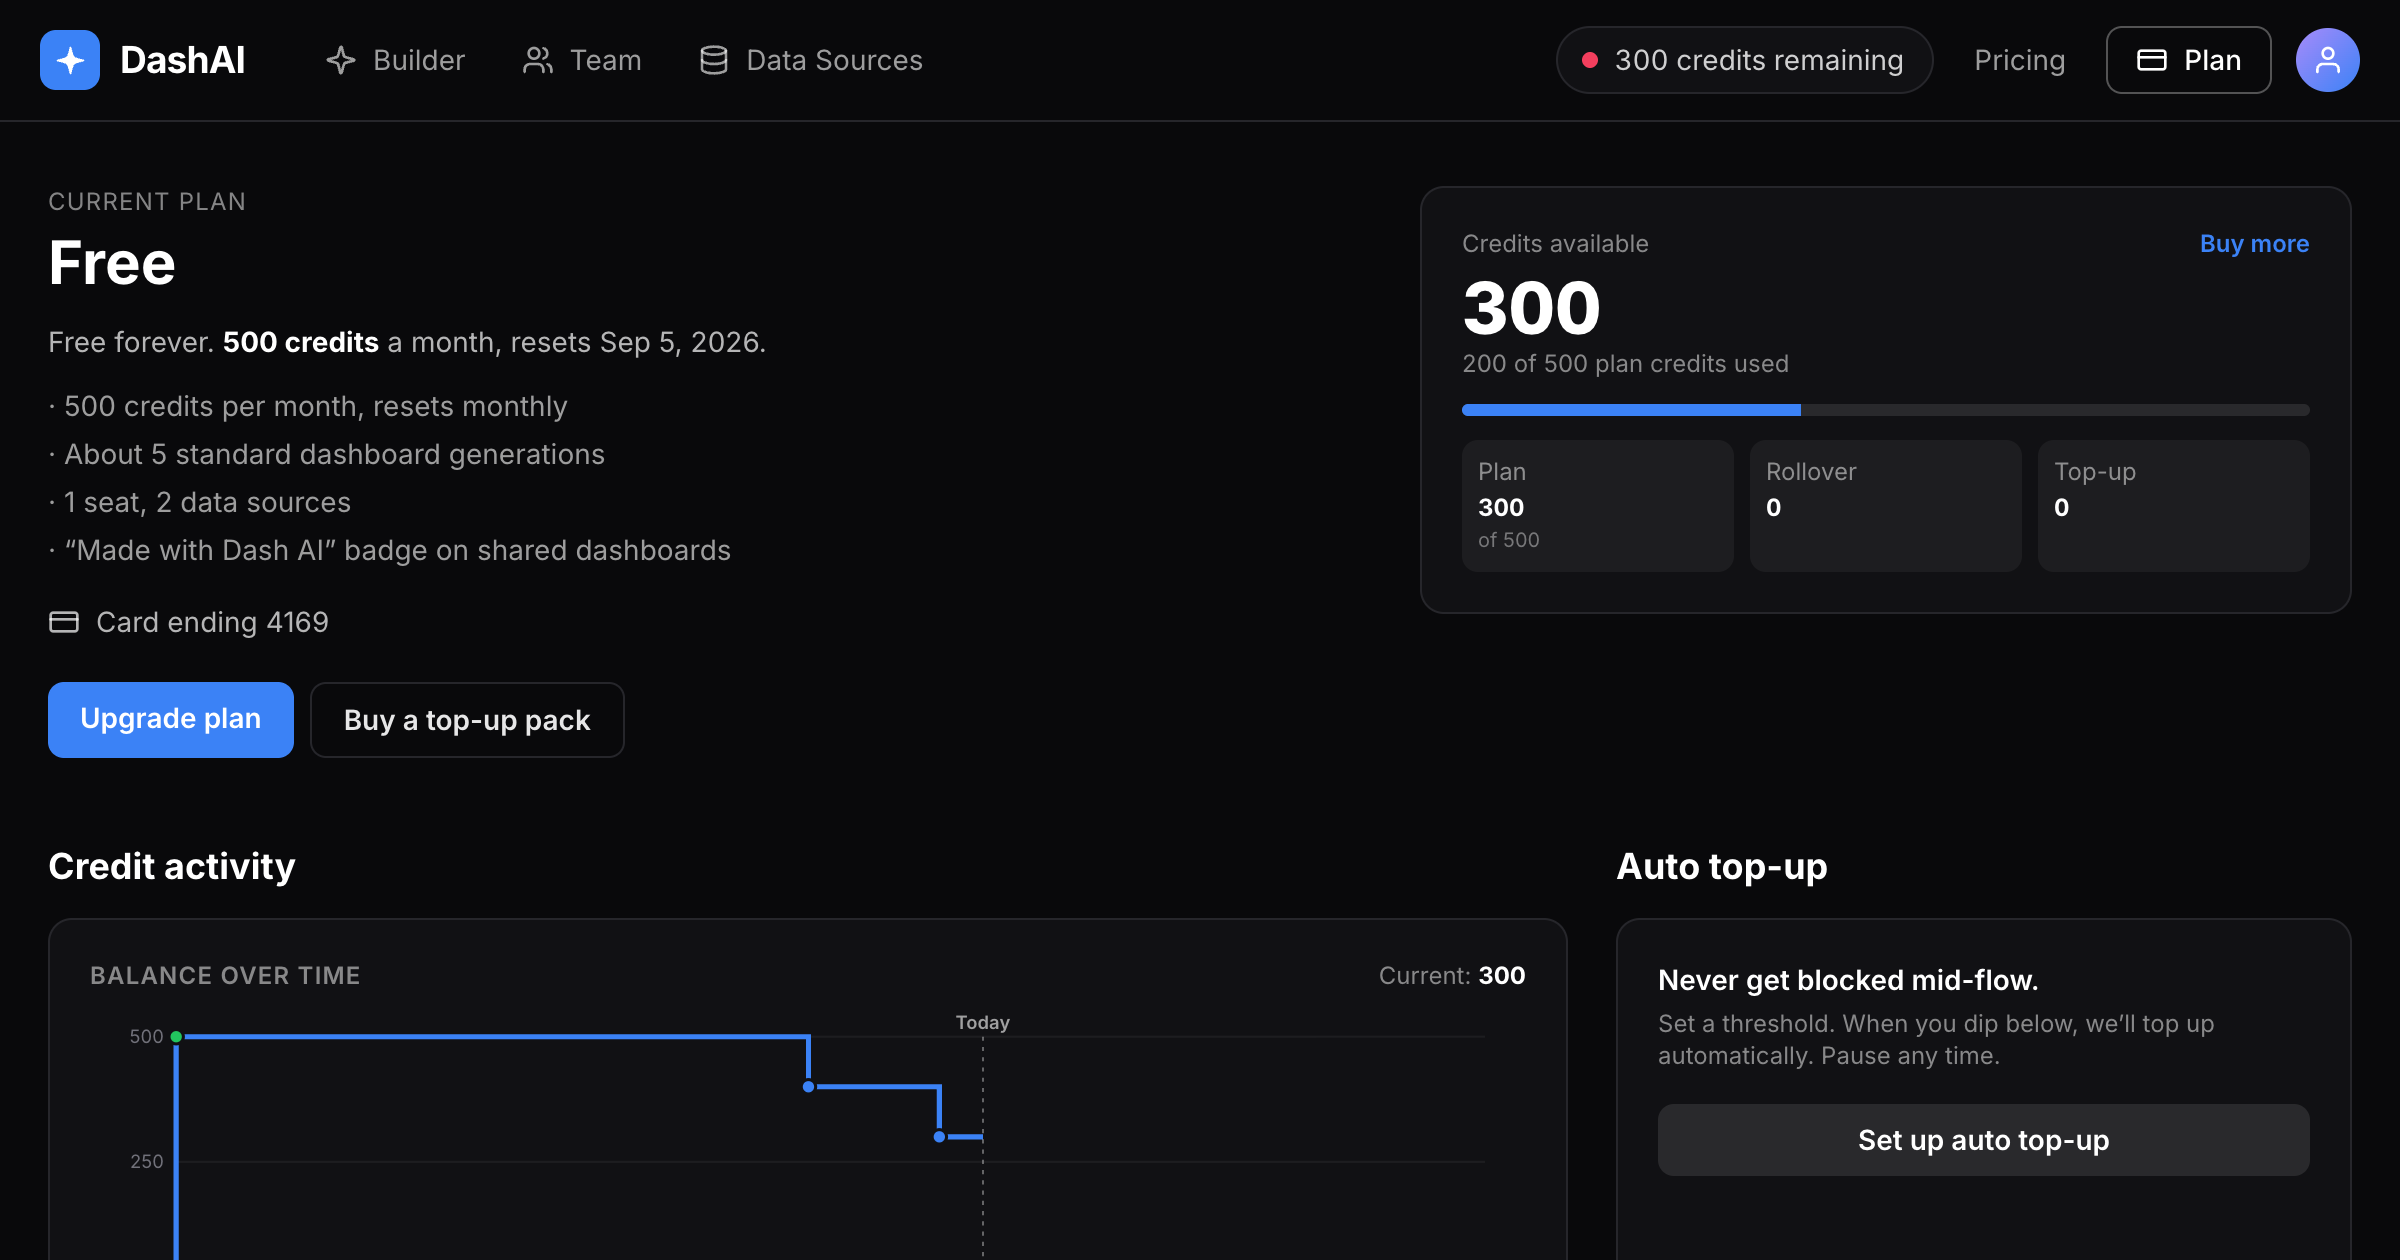Viewport: 2400px width, 1260px height.
Task: Click the large 300 credits available number
Action: pos(1531,308)
